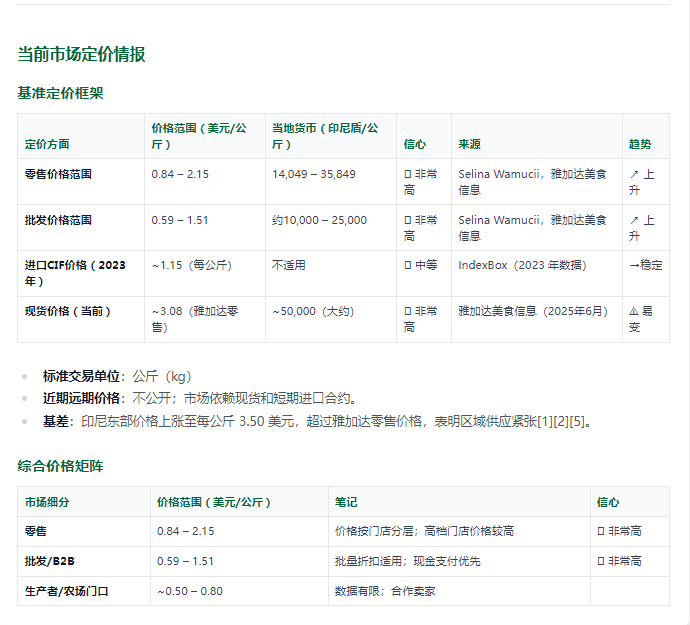Select the cell ~1.15（每公斤）
This screenshot has height=625, width=690.
pyautogui.click(x=192, y=265)
